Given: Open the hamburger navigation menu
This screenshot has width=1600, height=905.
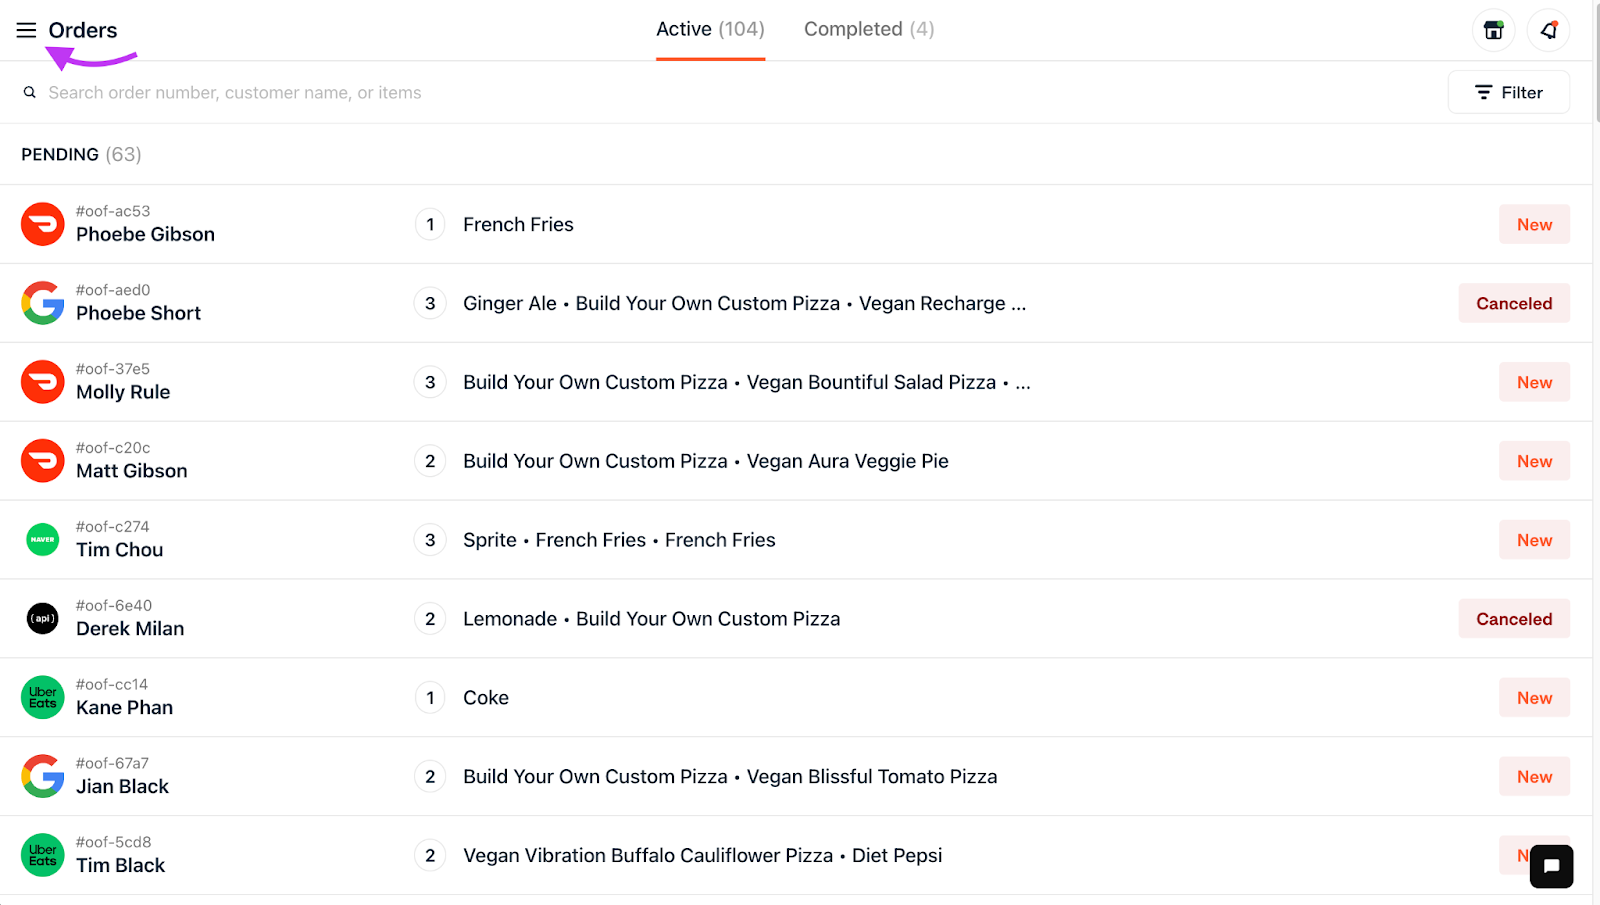Looking at the screenshot, I should tap(26, 30).
